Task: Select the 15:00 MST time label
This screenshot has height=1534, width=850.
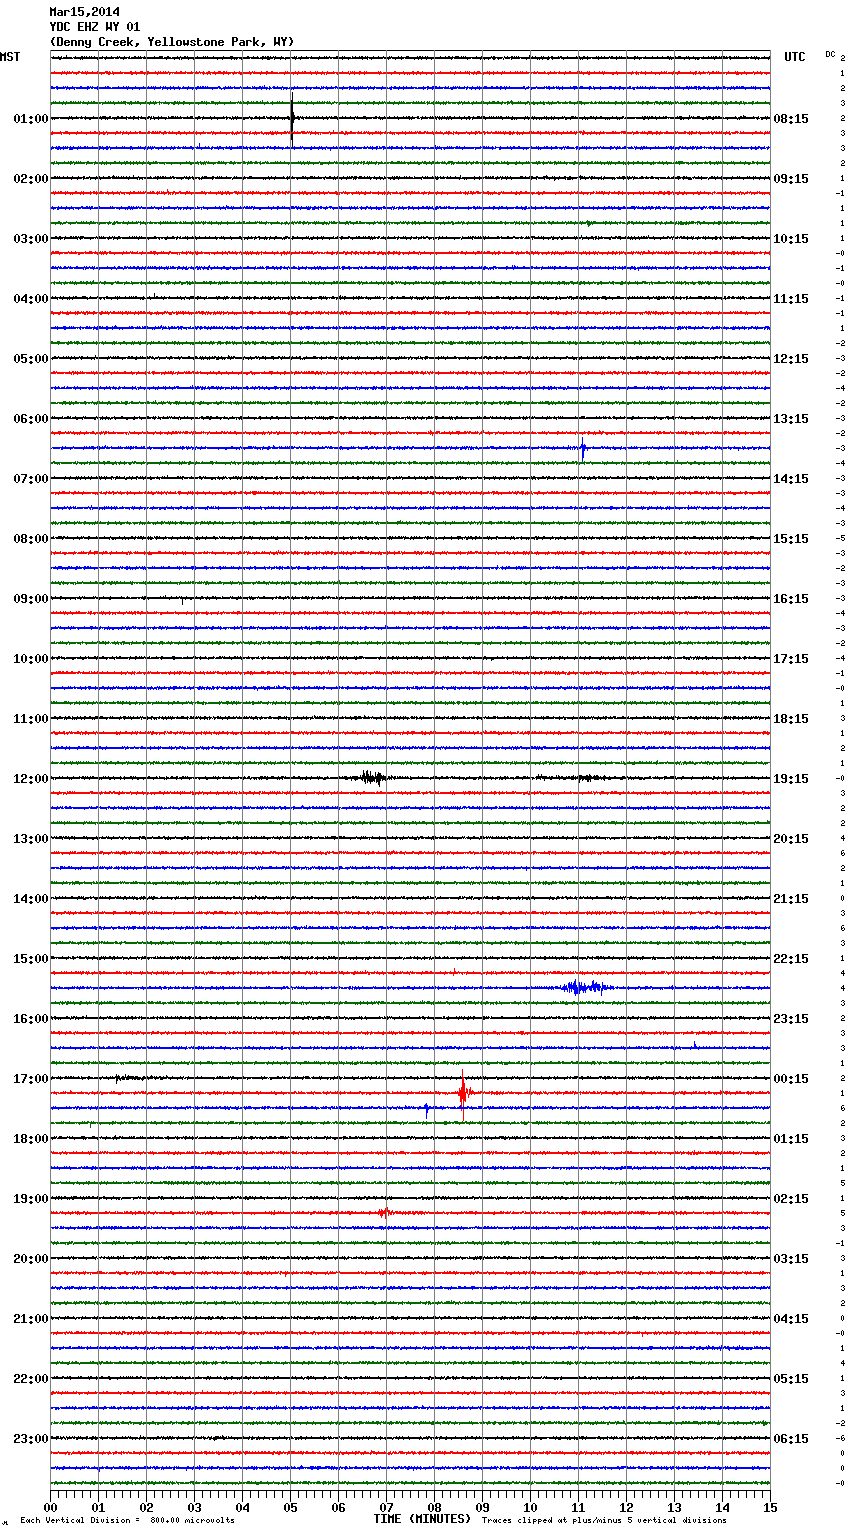Action: click(x=31, y=959)
